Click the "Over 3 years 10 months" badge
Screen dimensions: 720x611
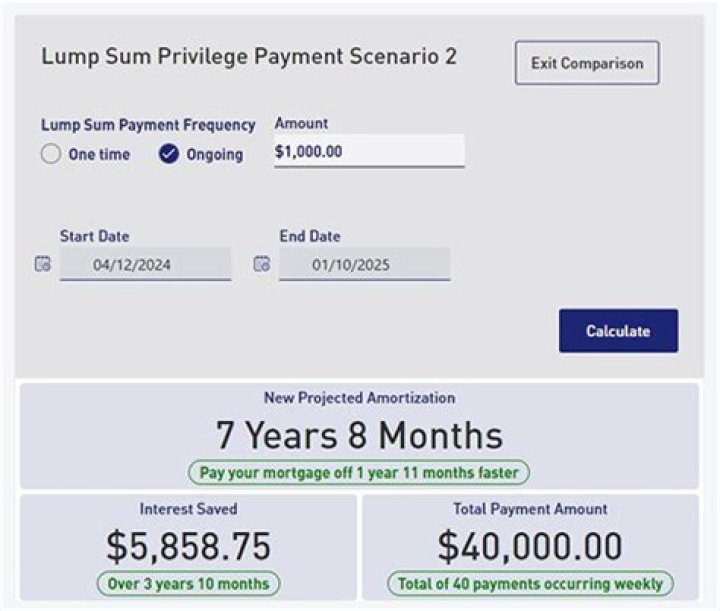pyautogui.click(x=188, y=583)
